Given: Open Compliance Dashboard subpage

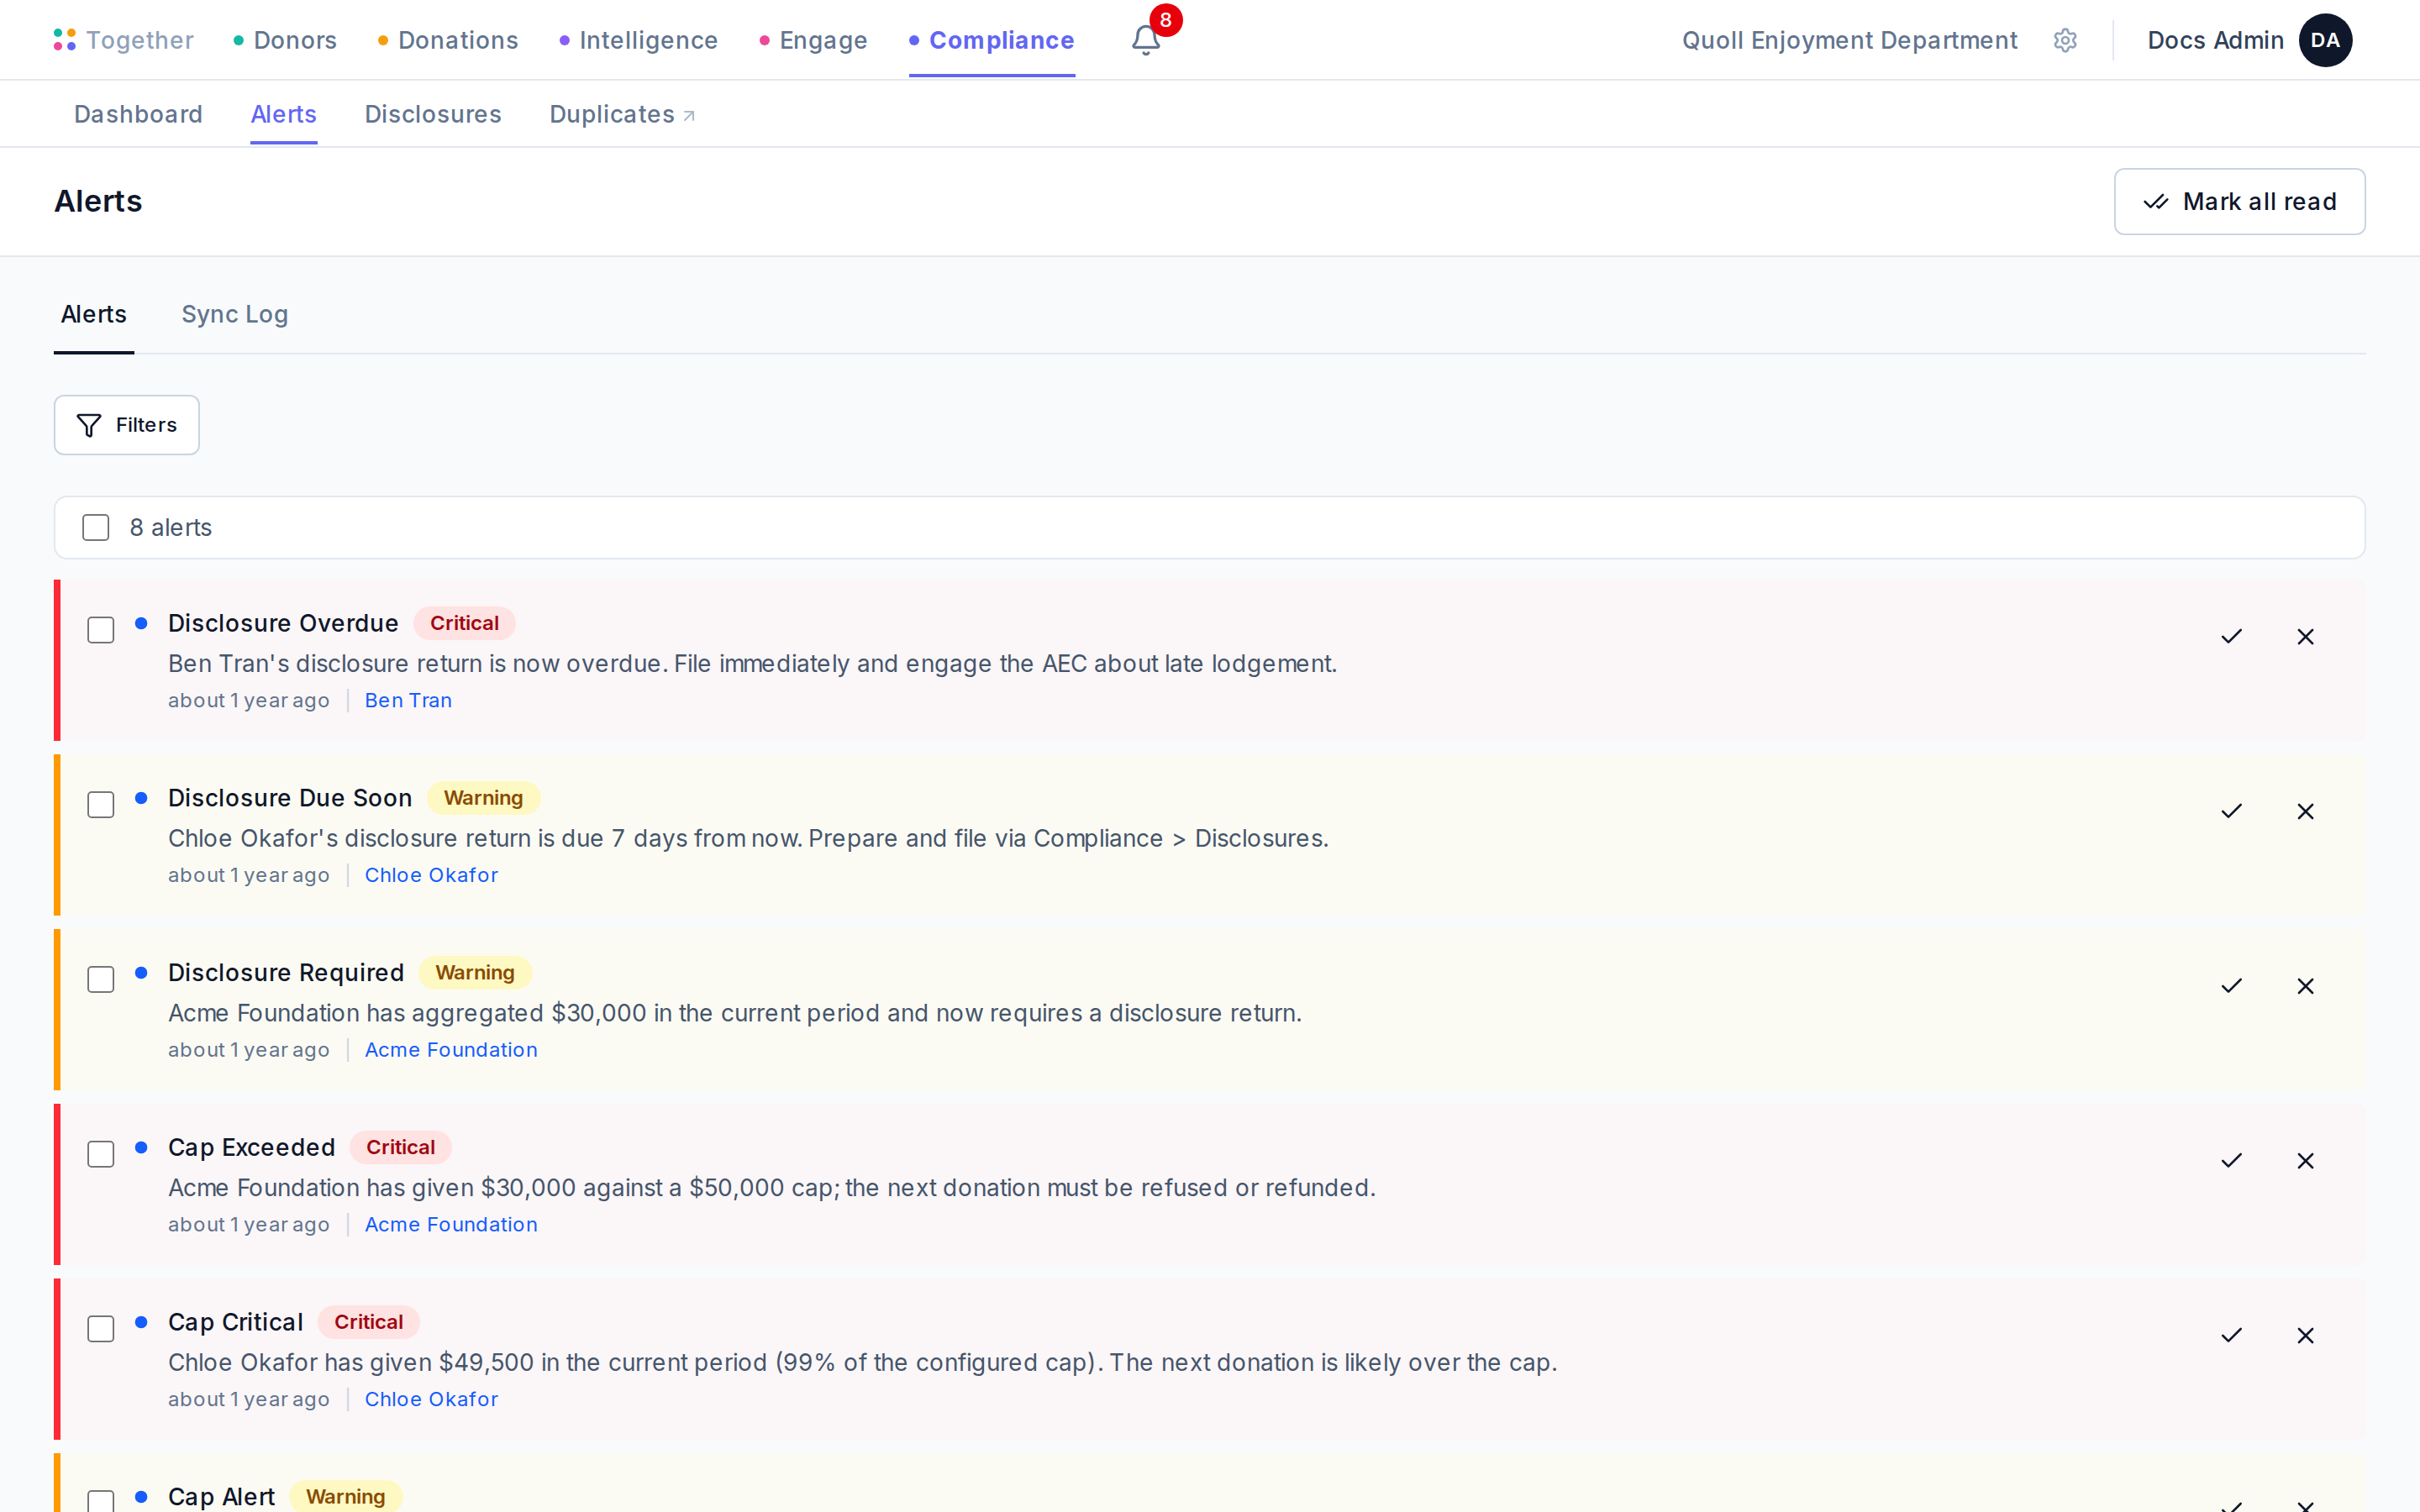Looking at the screenshot, I should click(138, 114).
